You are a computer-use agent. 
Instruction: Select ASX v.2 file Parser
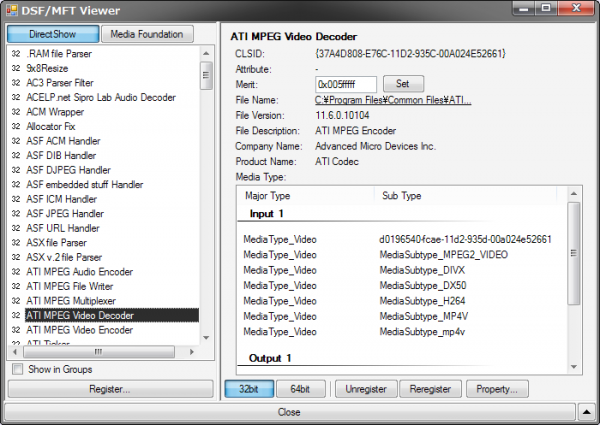point(103,257)
